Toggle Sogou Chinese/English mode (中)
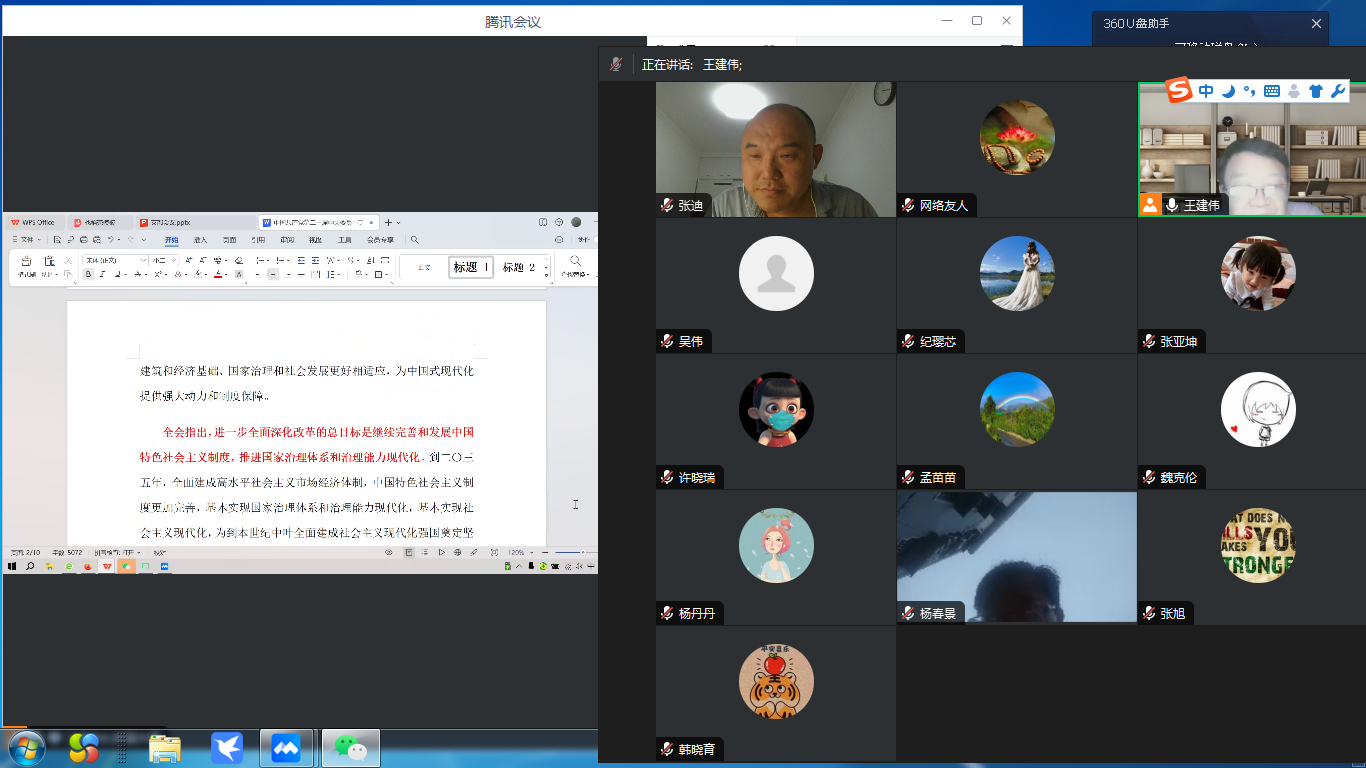 [x=1206, y=91]
